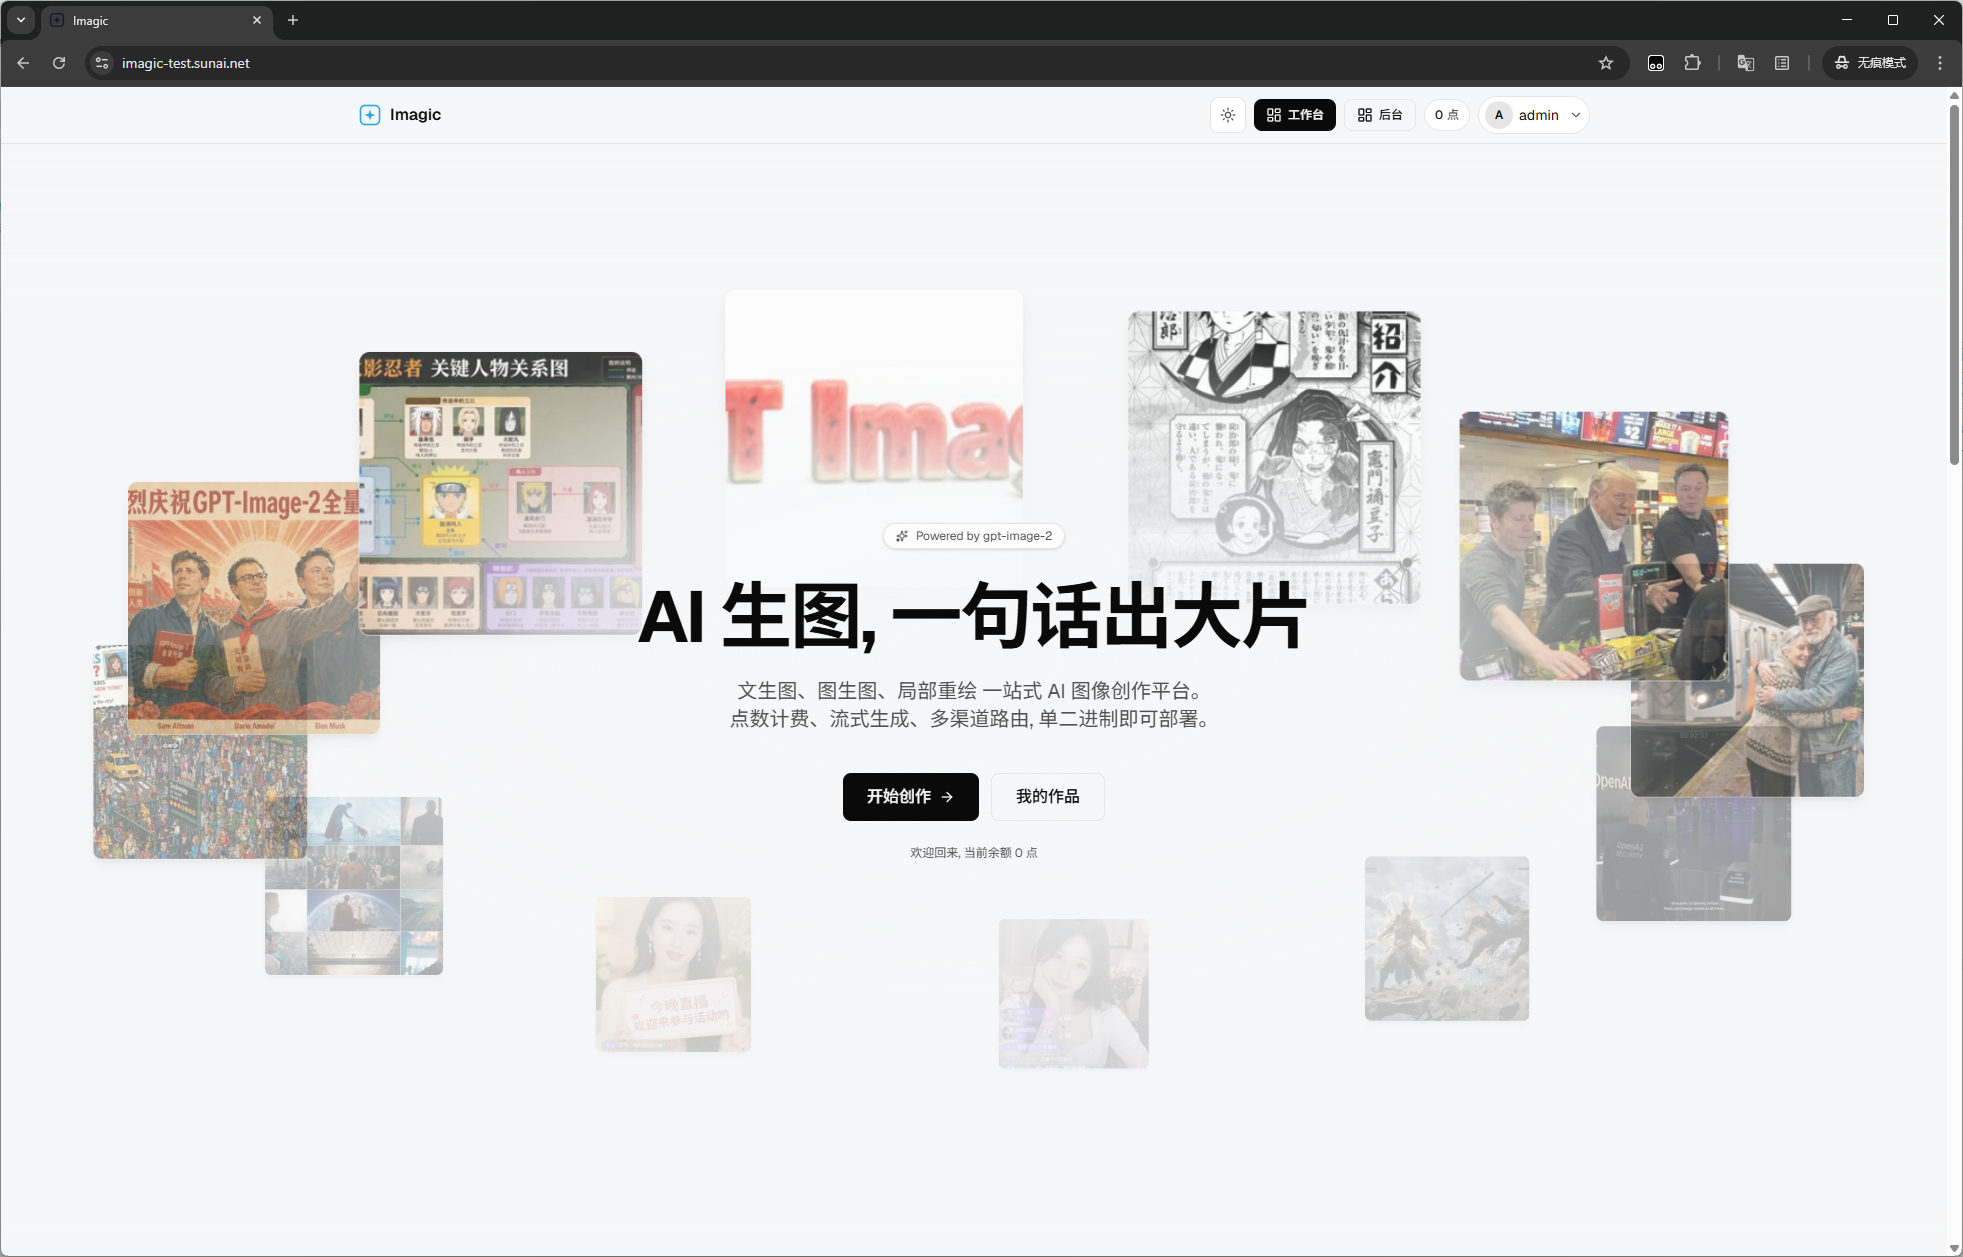Click the 0 点 balance badge
This screenshot has width=1963, height=1257.
pos(1447,115)
